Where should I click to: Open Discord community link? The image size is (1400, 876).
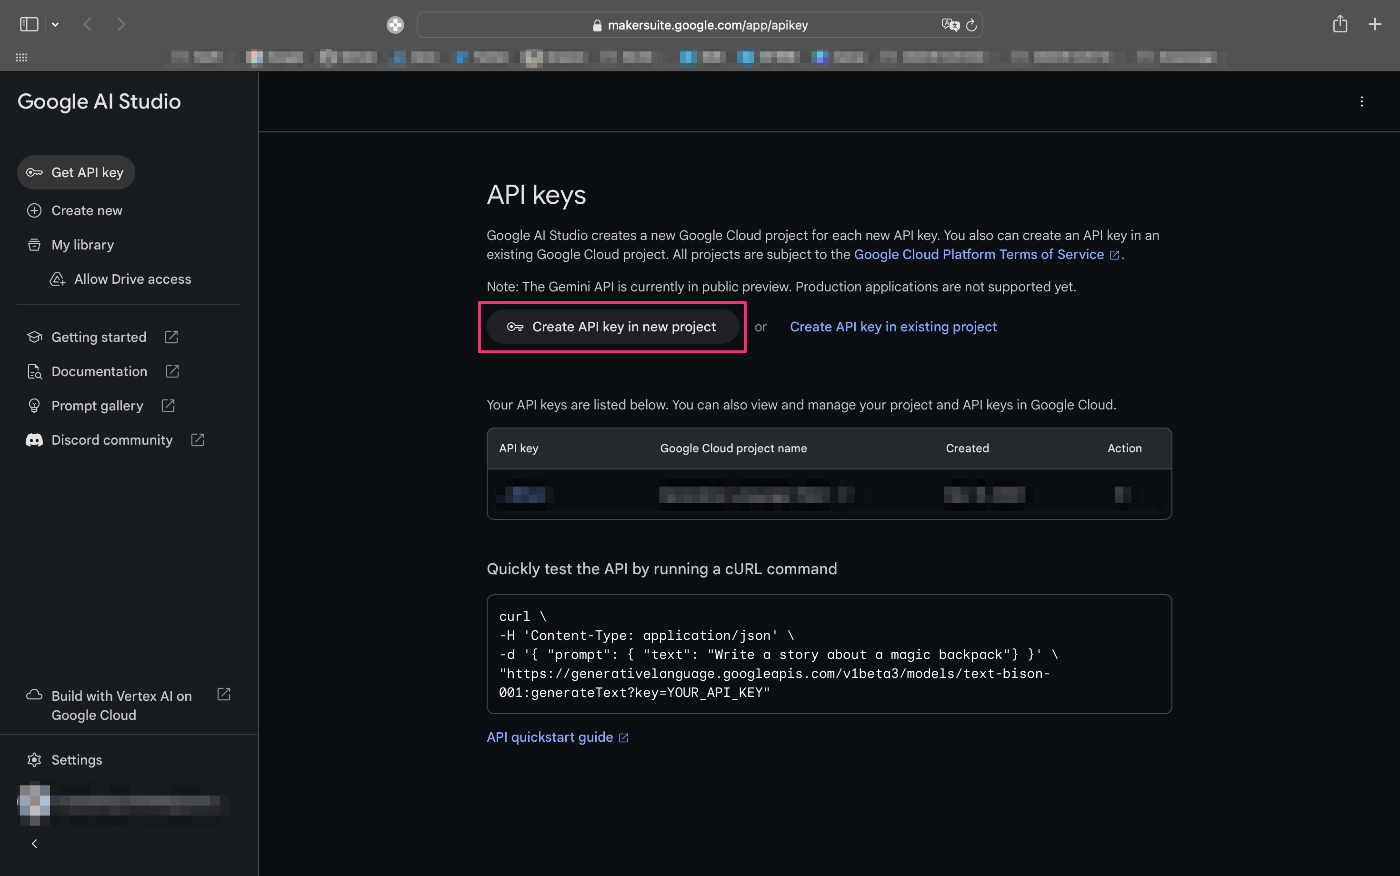coord(112,440)
